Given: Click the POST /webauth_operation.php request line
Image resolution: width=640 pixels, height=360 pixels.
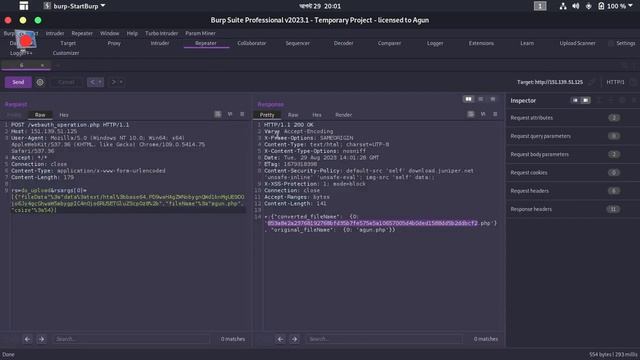Looking at the screenshot, I should tap(70, 125).
